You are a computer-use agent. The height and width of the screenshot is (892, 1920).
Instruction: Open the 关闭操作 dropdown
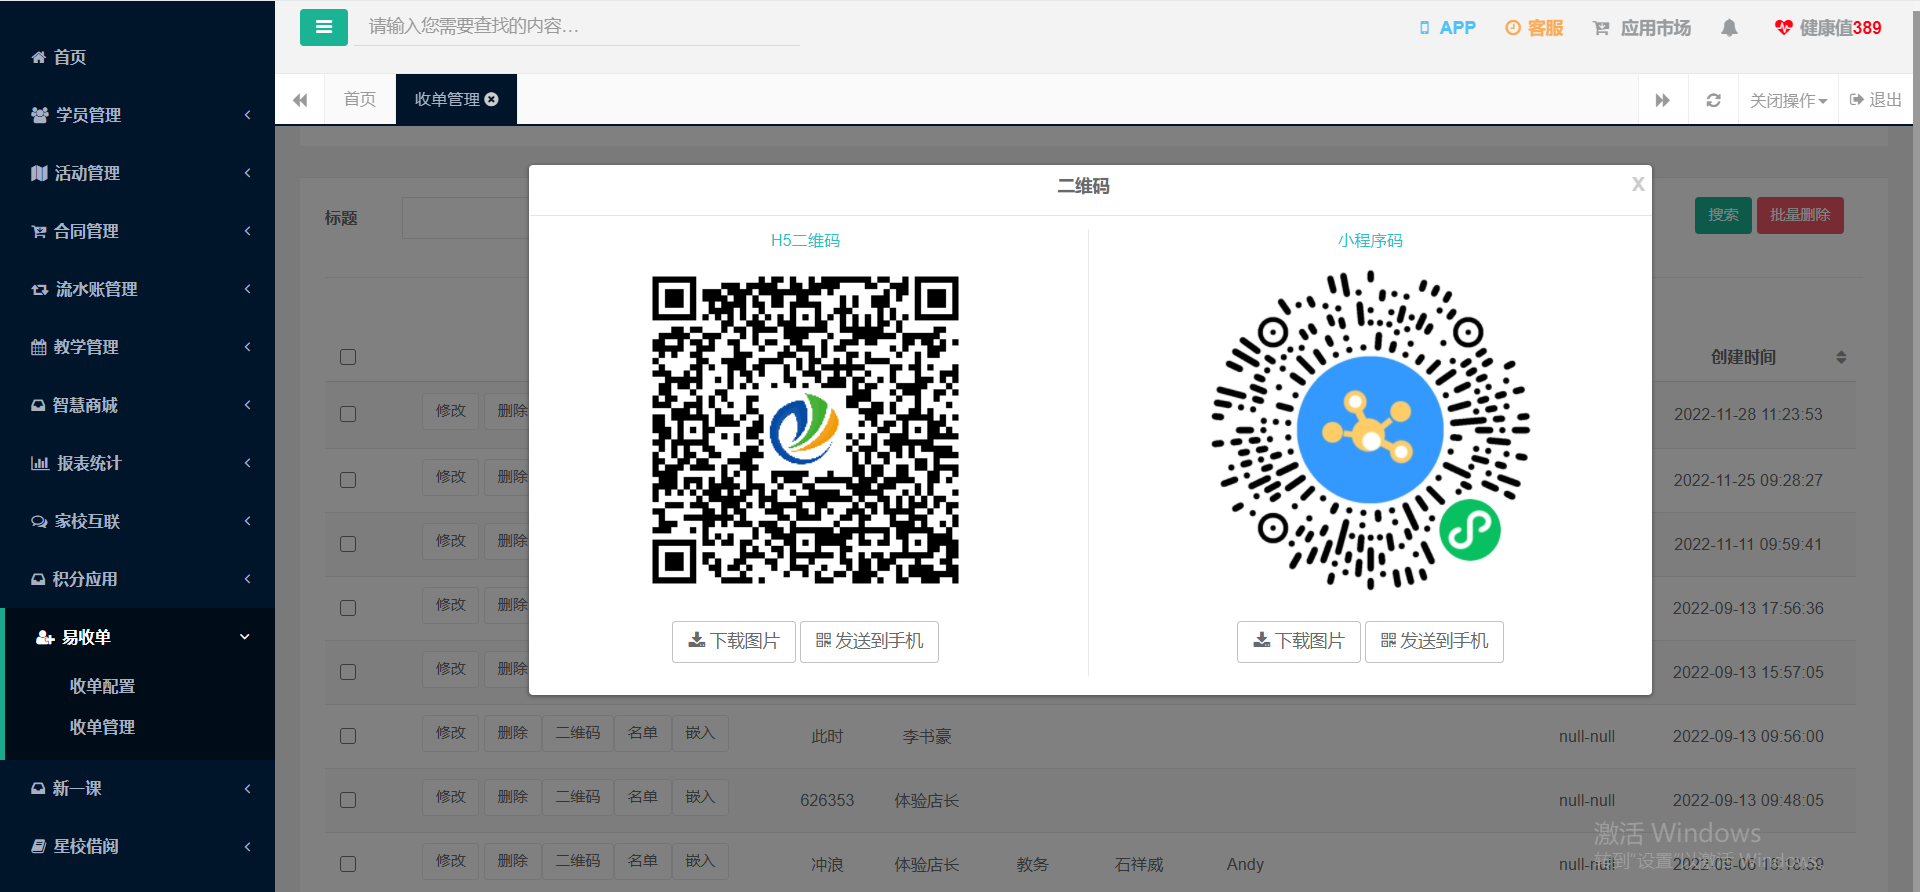[1788, 100]
